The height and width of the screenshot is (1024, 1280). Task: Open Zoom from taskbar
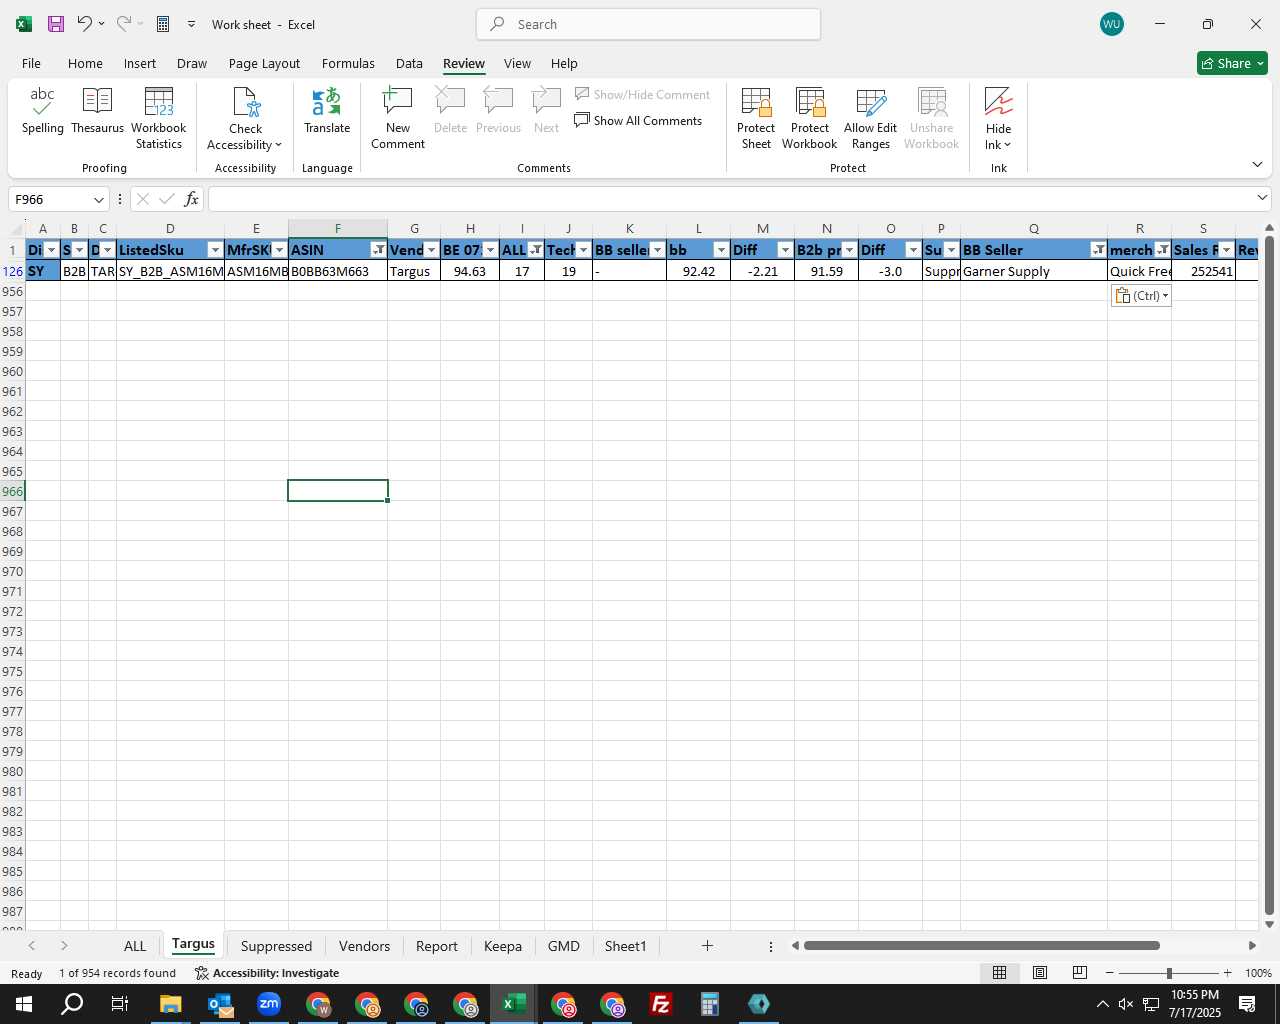coord(269,1004)
